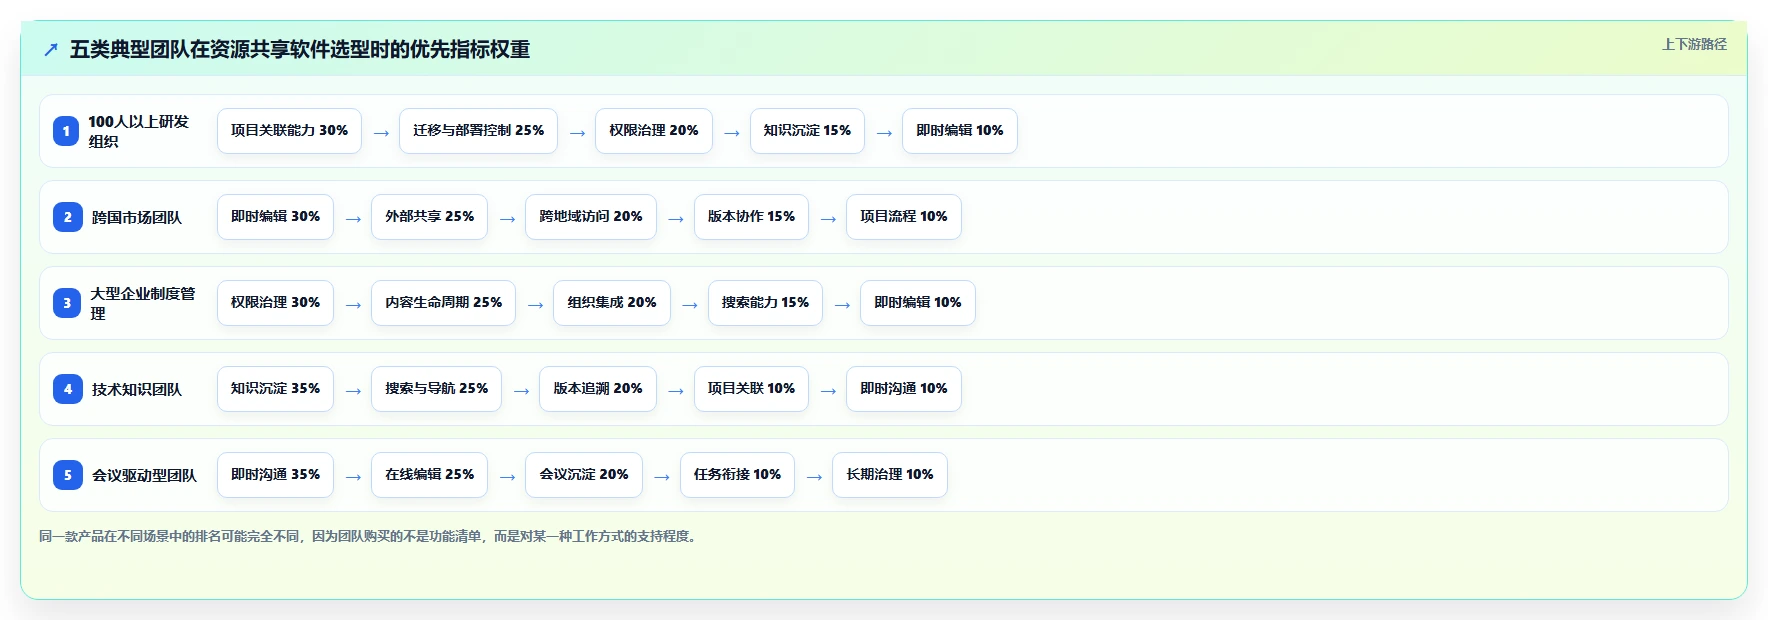Click the number 2 badge

point(67,217)
